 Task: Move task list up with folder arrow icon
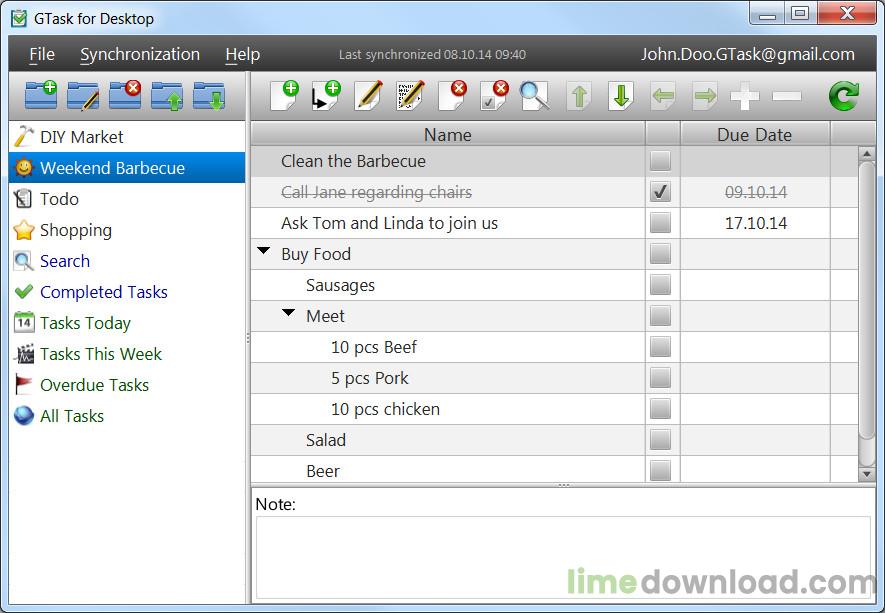pos(167,95)
